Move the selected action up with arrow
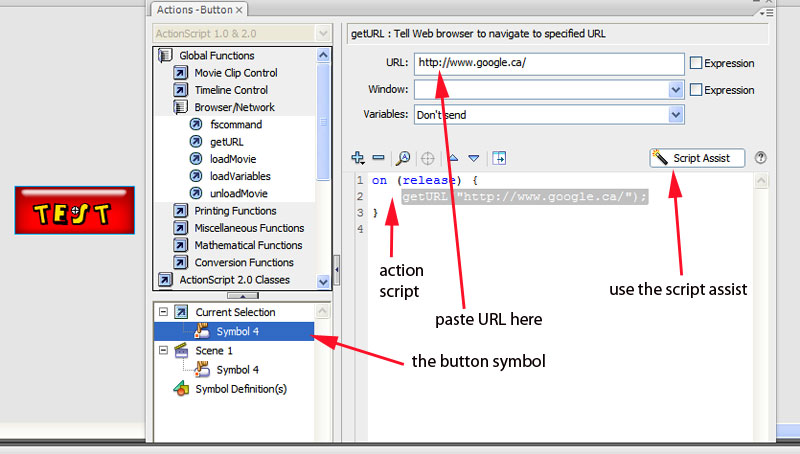The width and height of the screenshot is (800, 454). pyautogui.click(x=453, y=158)
